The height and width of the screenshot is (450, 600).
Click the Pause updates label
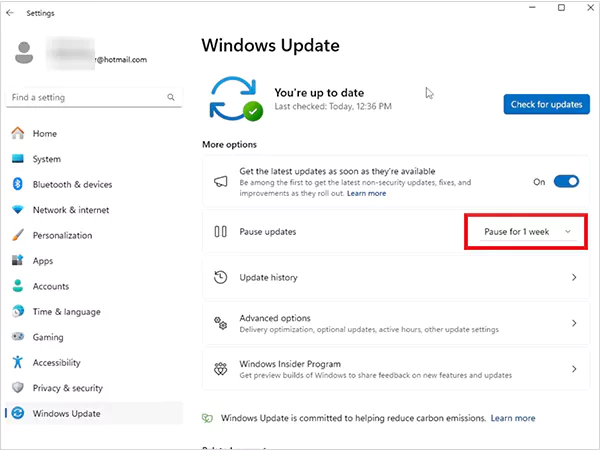pos(267,232)
